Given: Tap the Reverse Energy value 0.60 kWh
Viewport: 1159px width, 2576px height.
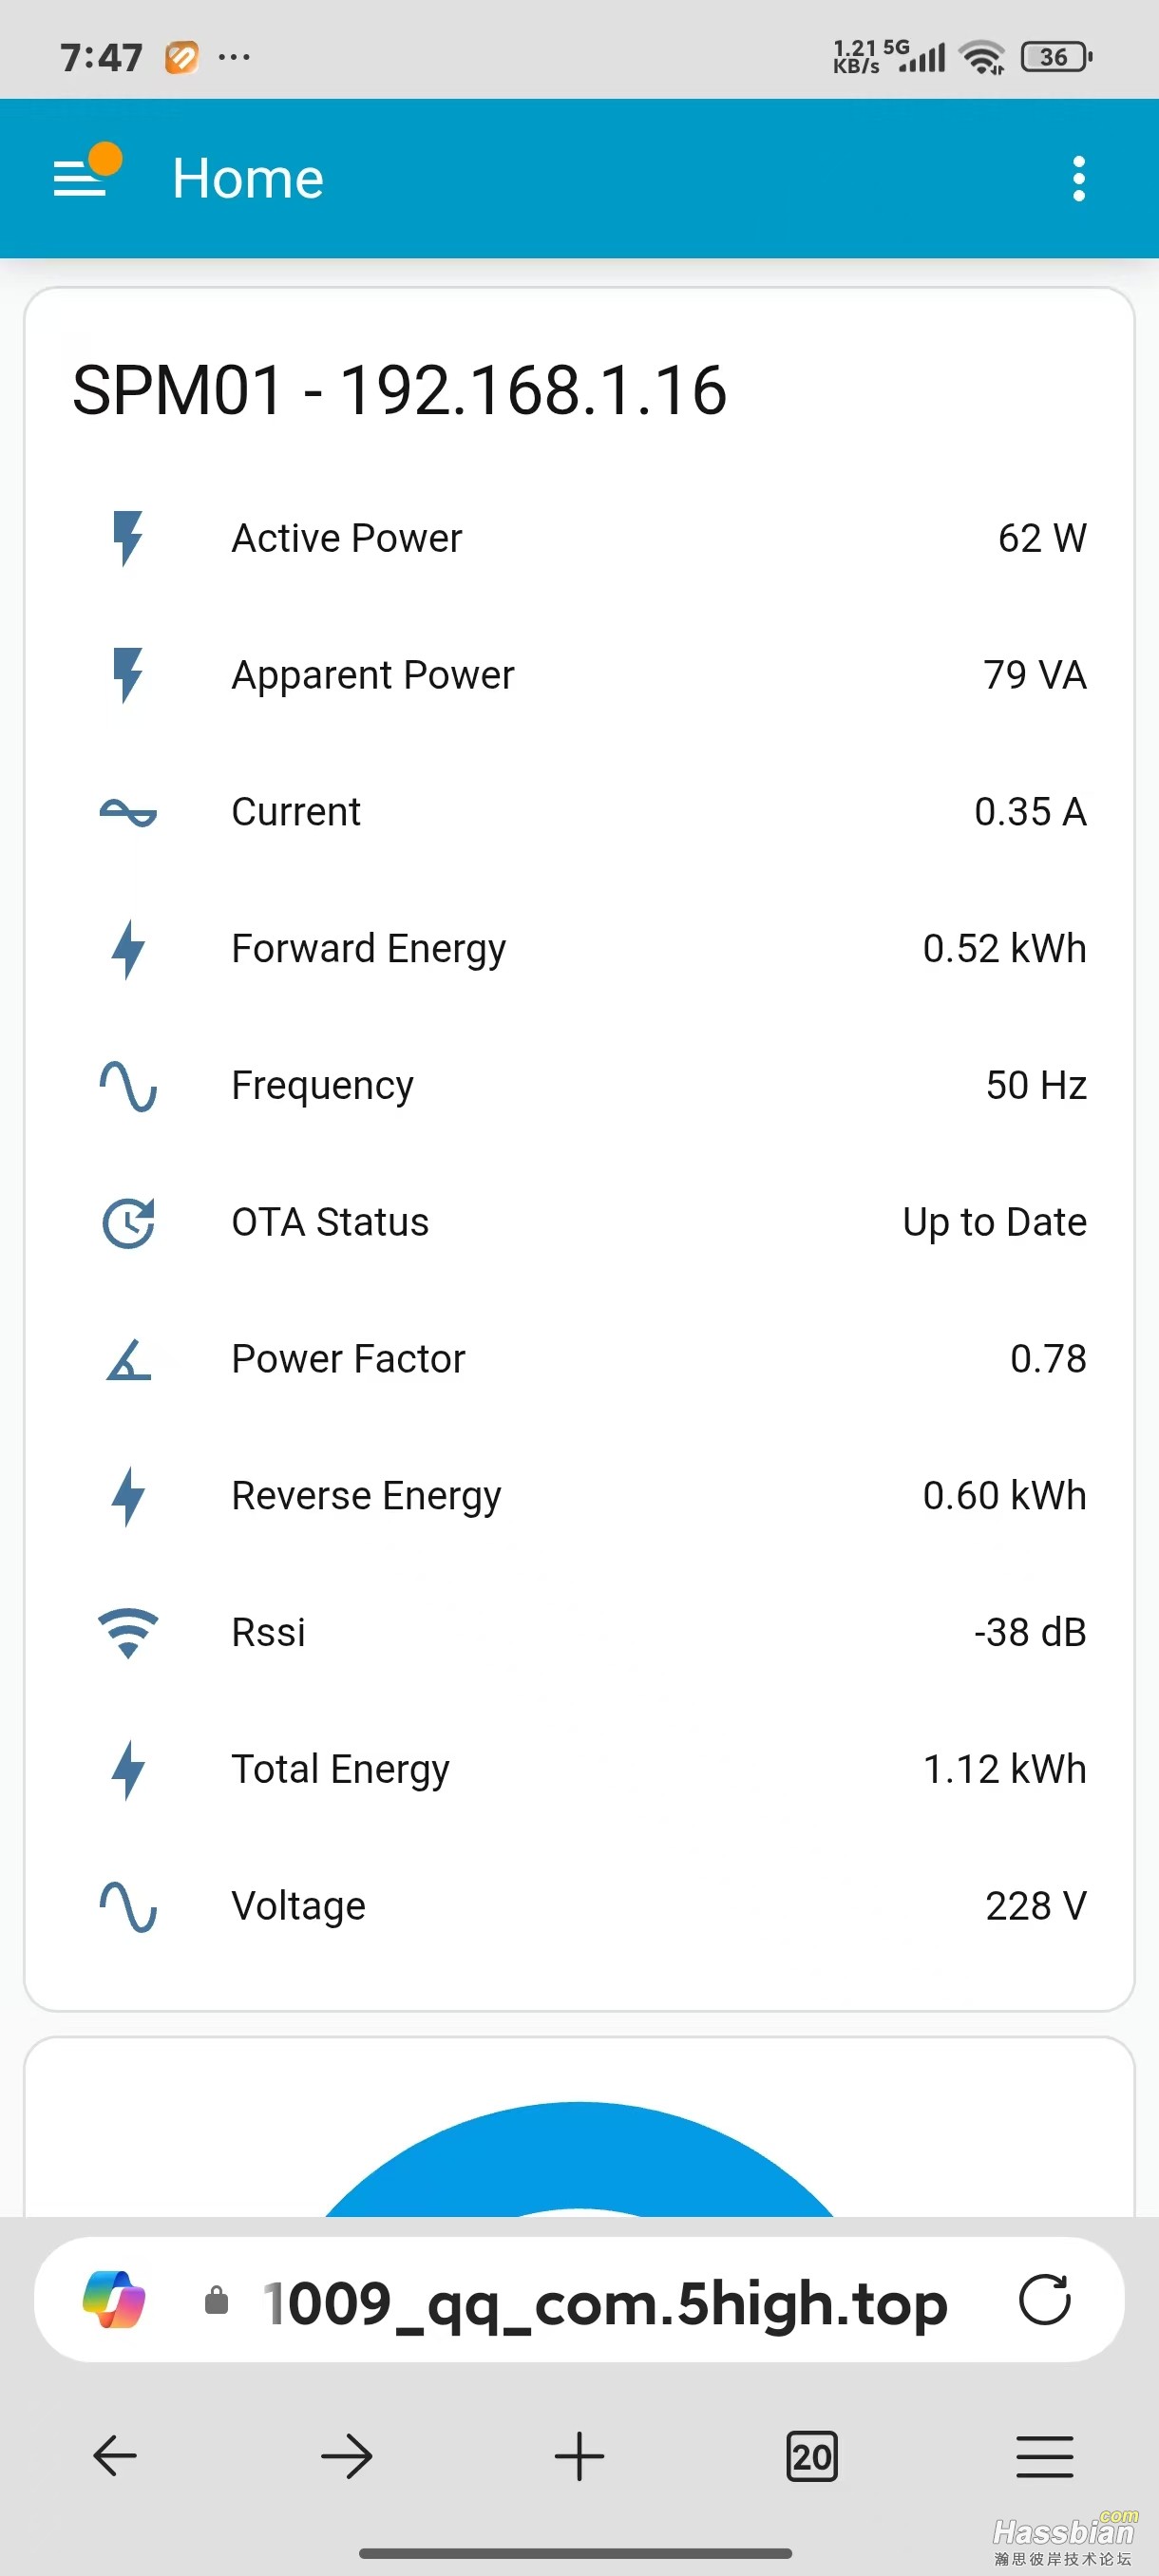Looking at the screenshot, I should (x=1003, y=1496).
